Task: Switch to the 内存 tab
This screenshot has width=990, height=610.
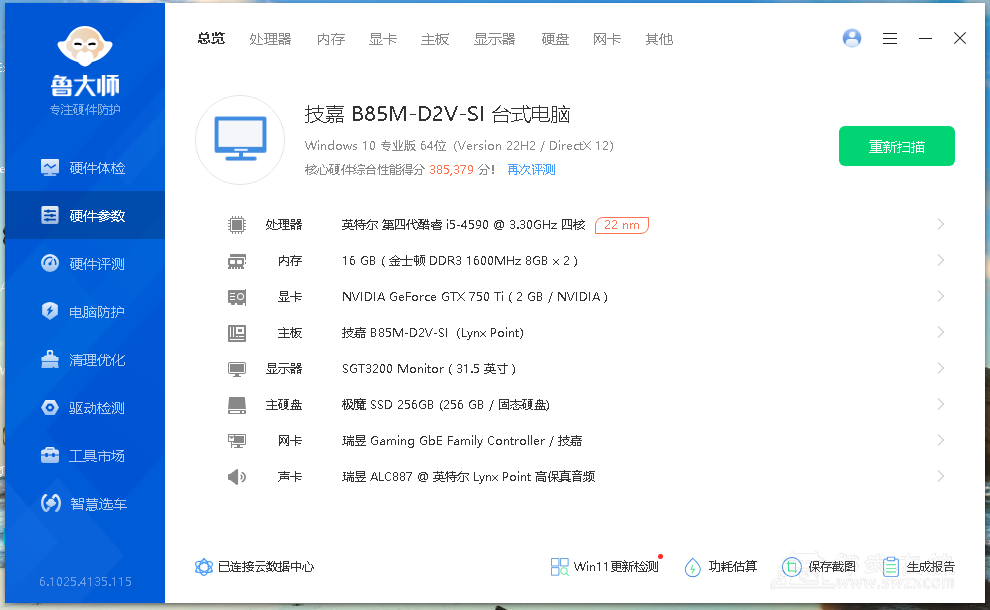Action: [x=331, y=39]
